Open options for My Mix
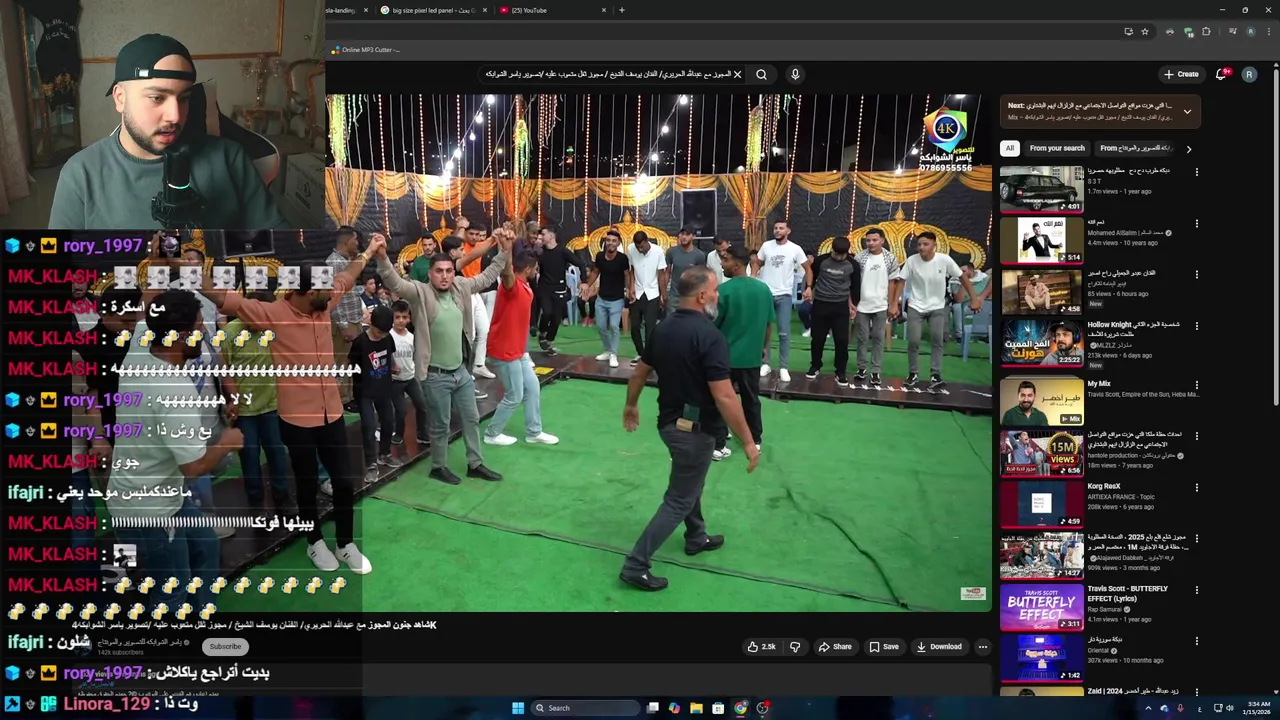 1196,385
